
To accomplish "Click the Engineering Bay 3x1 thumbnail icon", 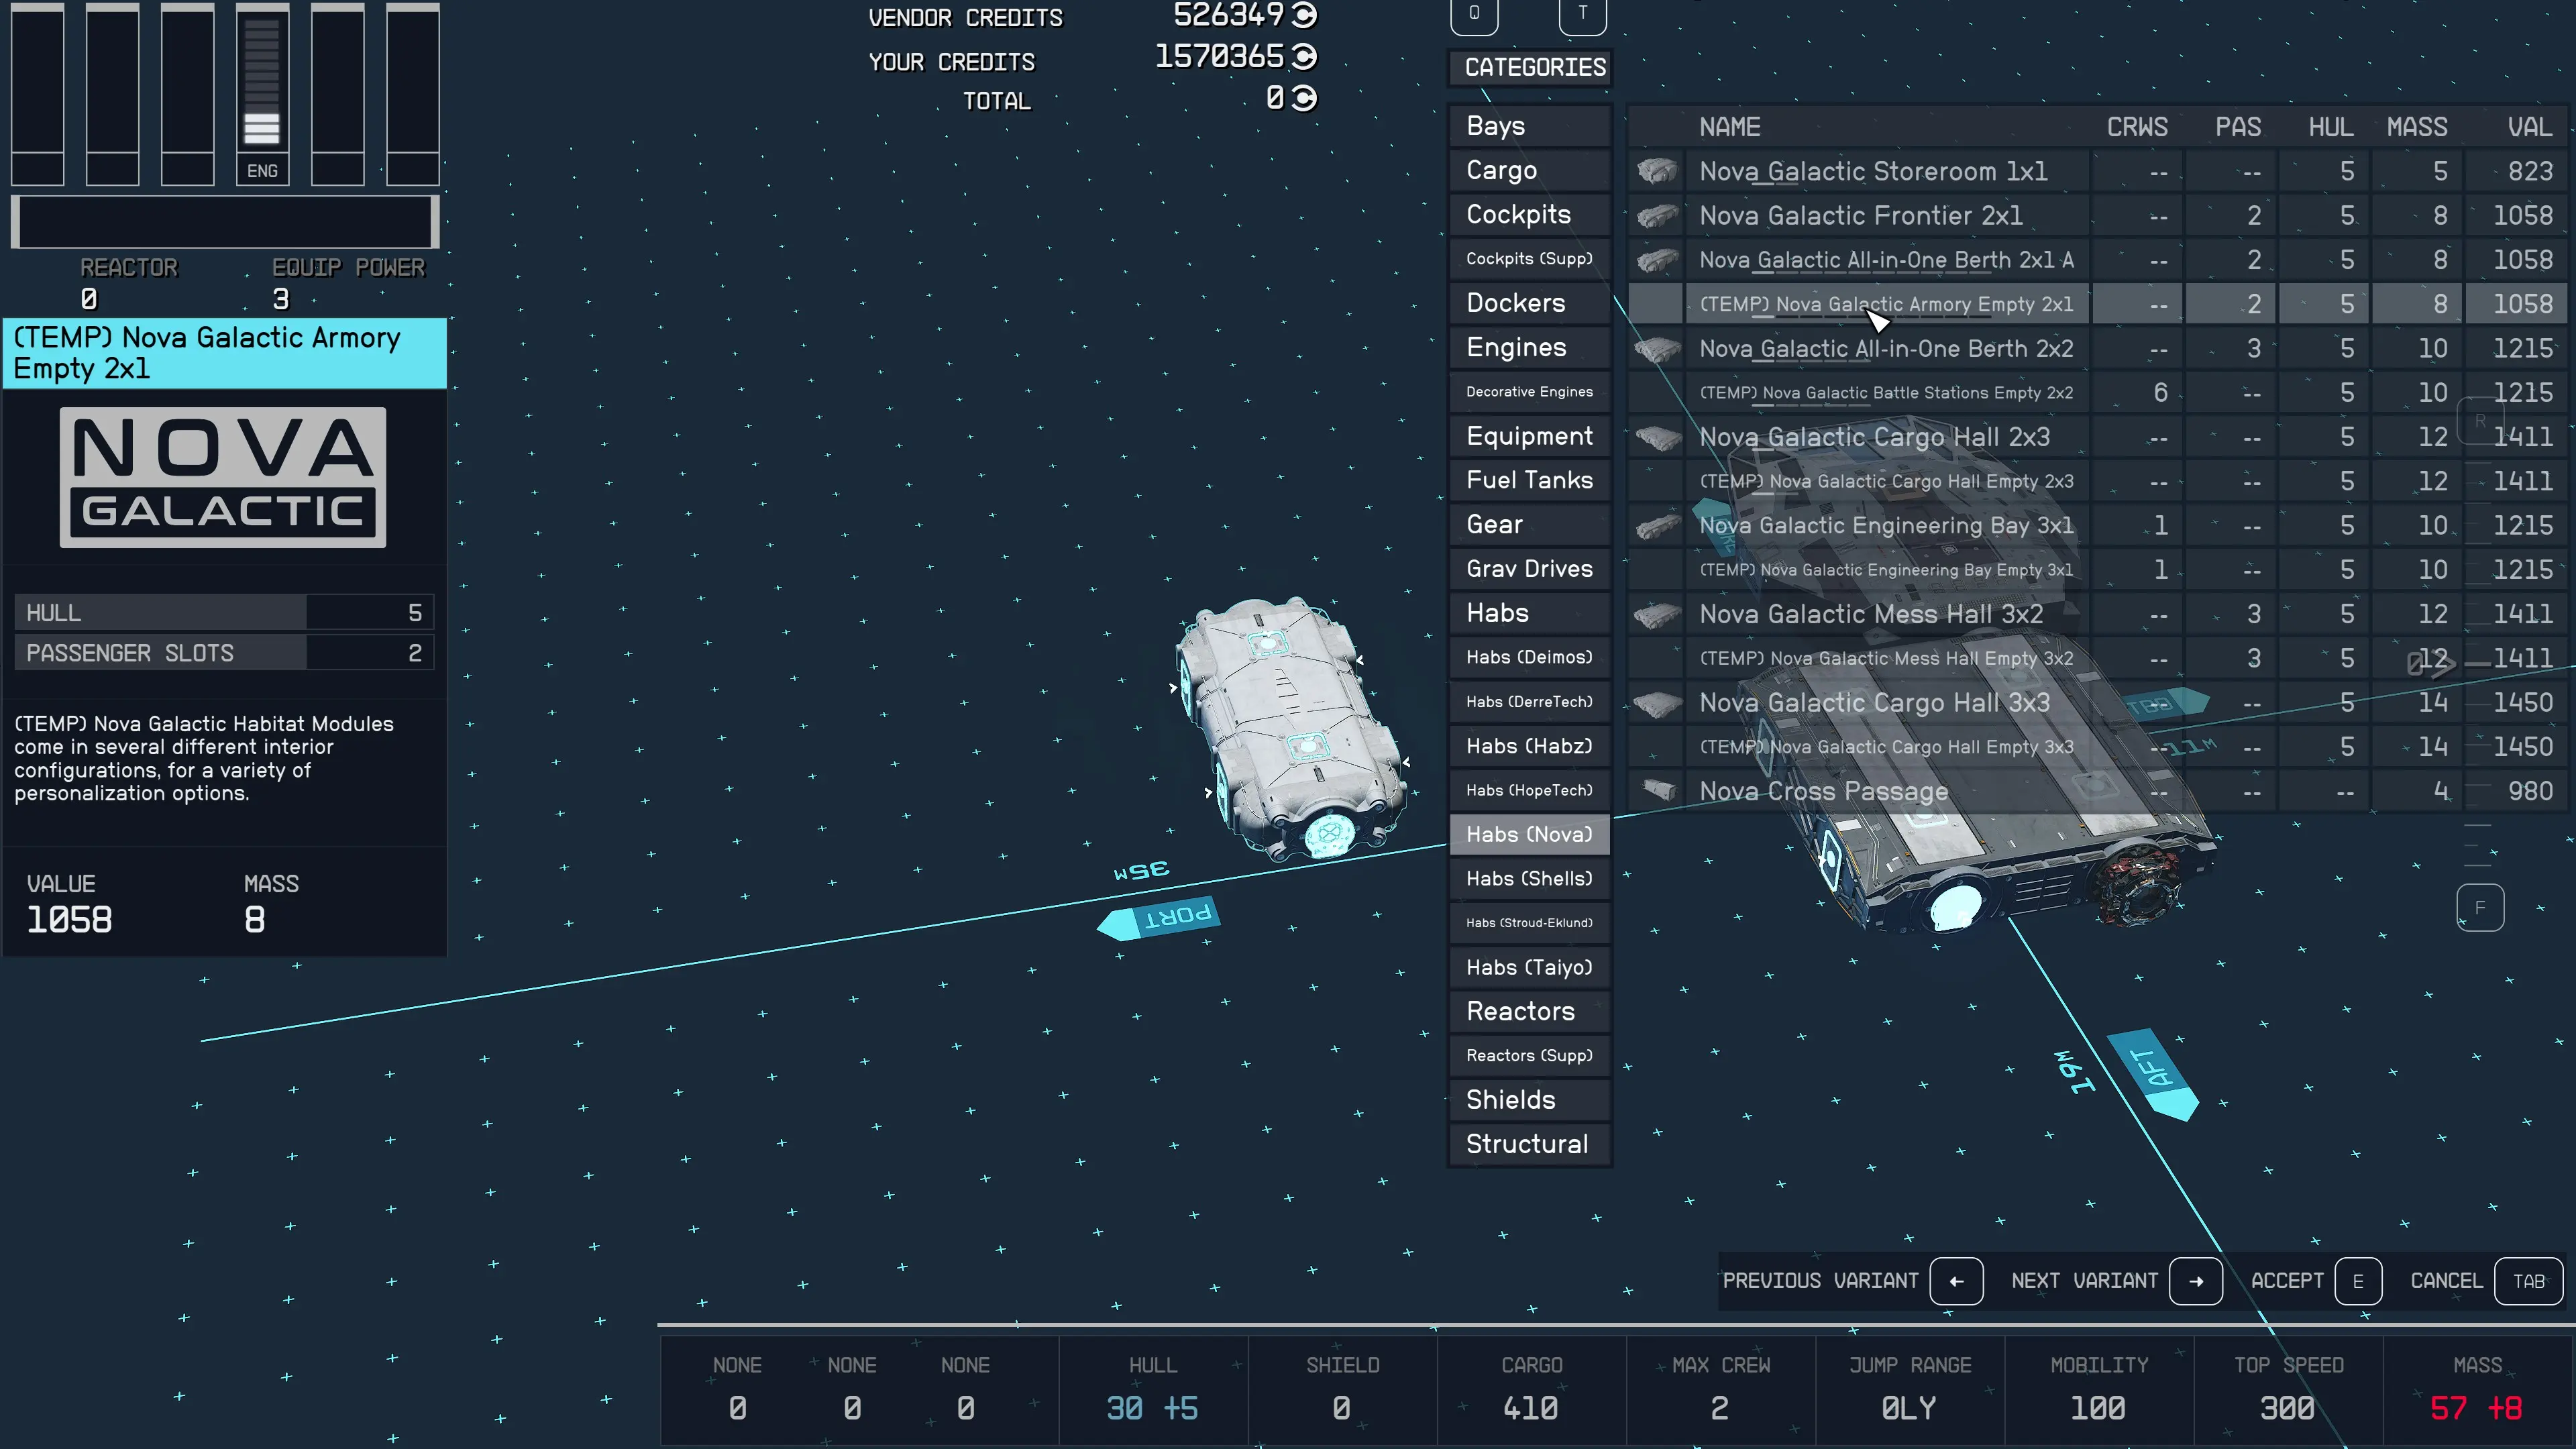I will 1657,525.
